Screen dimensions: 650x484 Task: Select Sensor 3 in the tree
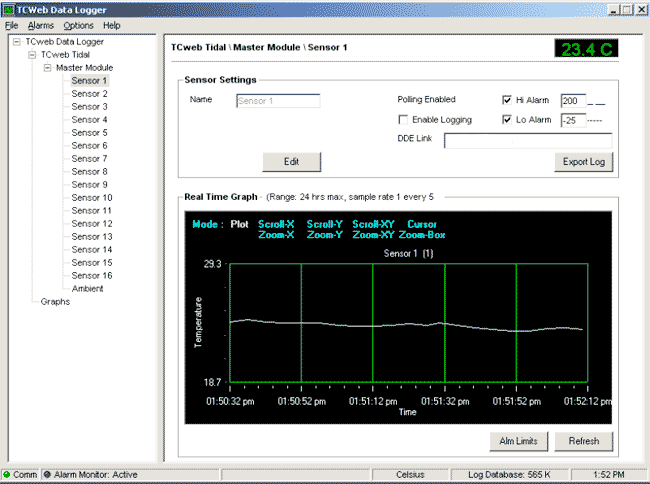(x=89, y=106)
